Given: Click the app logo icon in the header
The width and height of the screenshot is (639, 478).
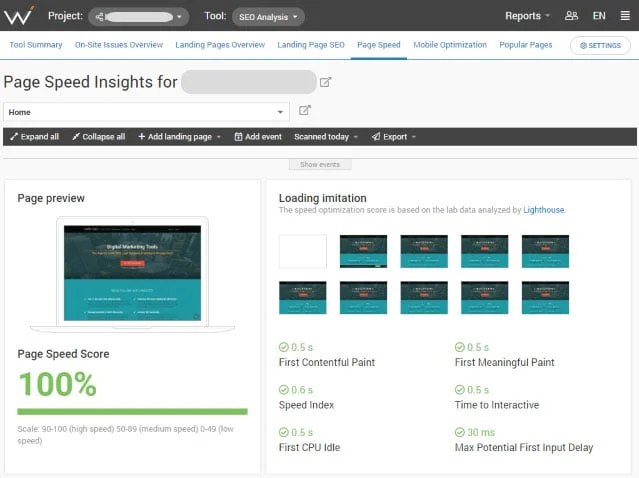Looking at the screenshot, I should (x=19, y=16).
